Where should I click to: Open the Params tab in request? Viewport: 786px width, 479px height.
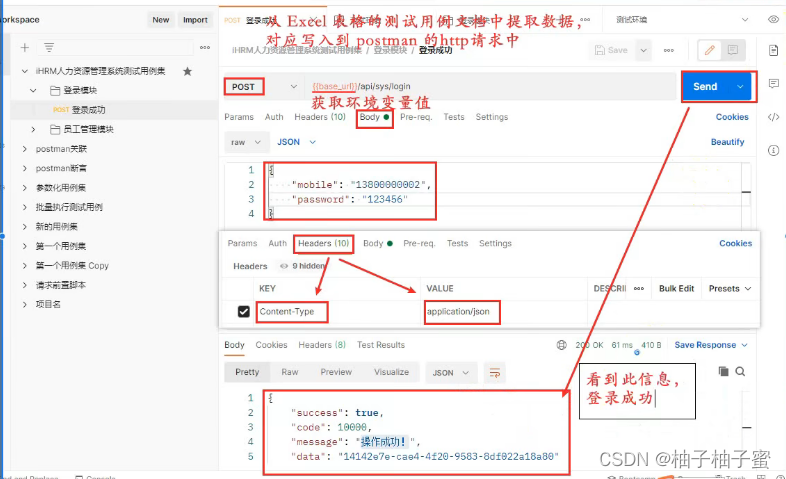click(x=239, y=117)
